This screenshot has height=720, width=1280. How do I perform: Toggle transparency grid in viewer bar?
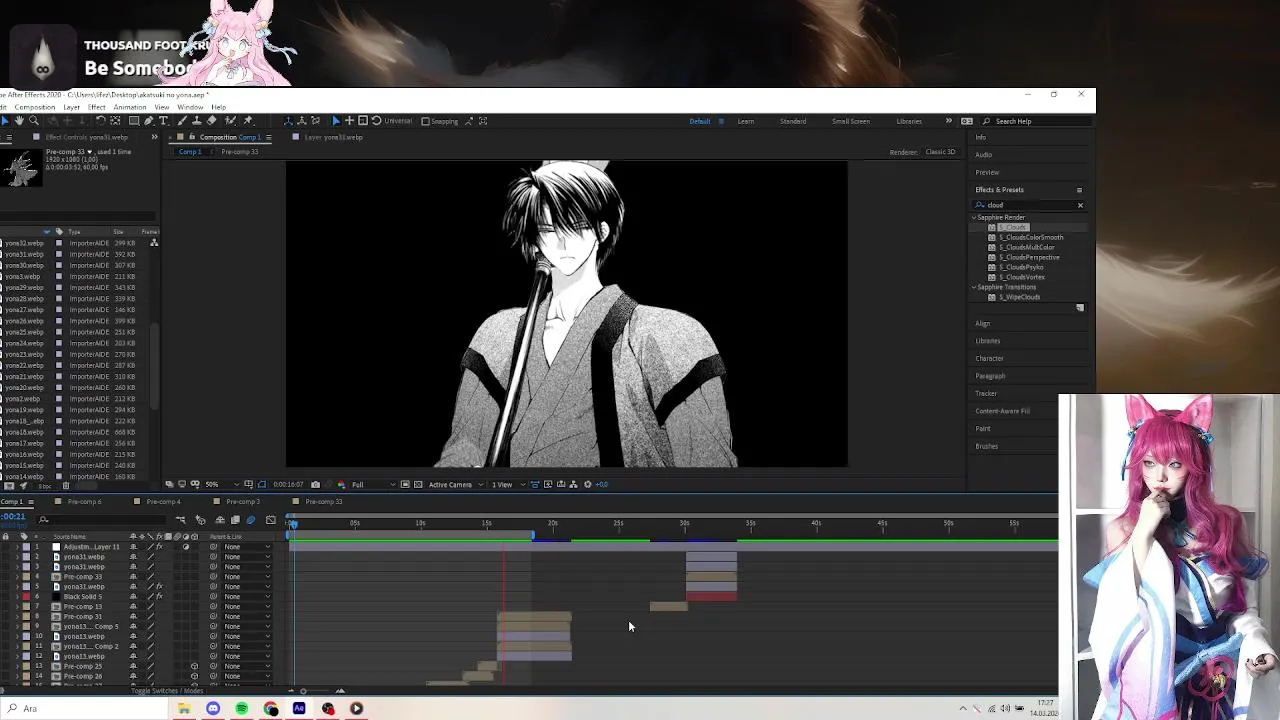pos(418,484)
